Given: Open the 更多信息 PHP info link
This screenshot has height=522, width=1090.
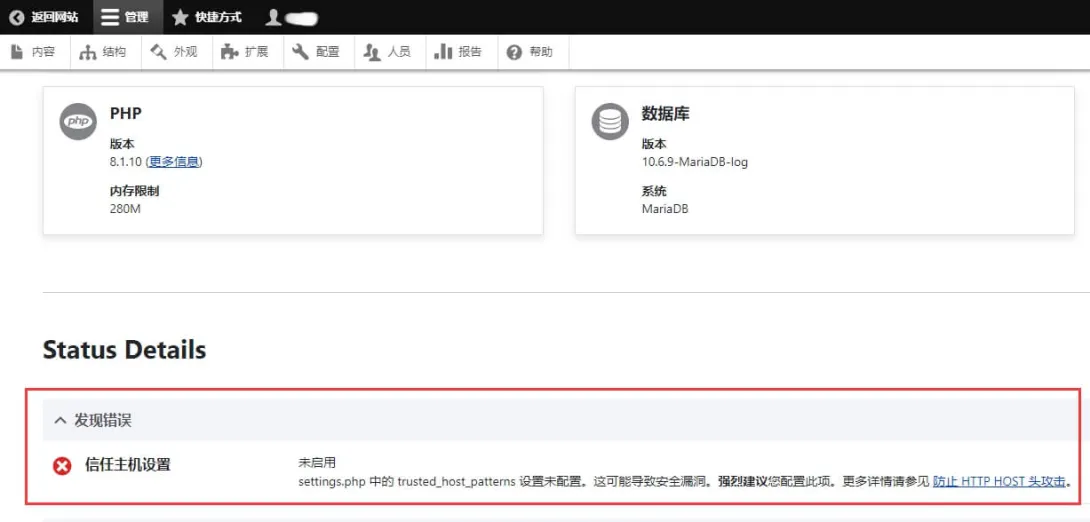Looking at the screenshot, I should pyautogui.click(x=174, y=162).
